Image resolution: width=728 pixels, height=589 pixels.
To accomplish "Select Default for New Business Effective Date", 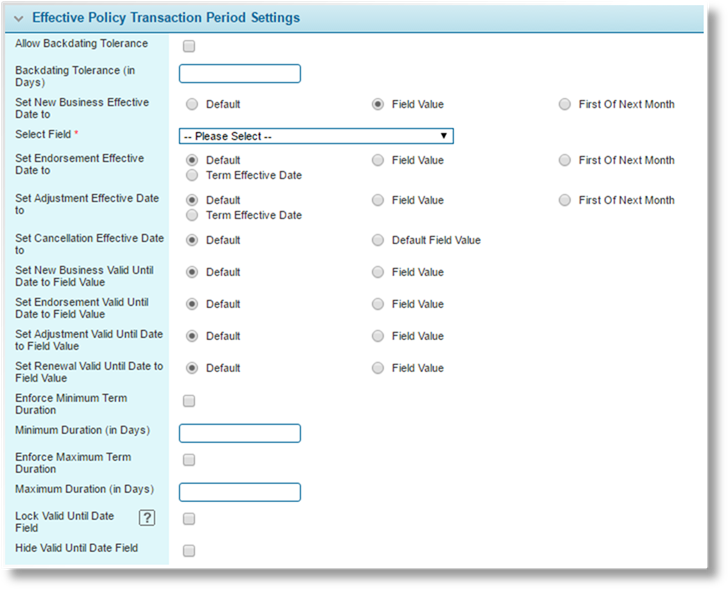I will point(192,104).
